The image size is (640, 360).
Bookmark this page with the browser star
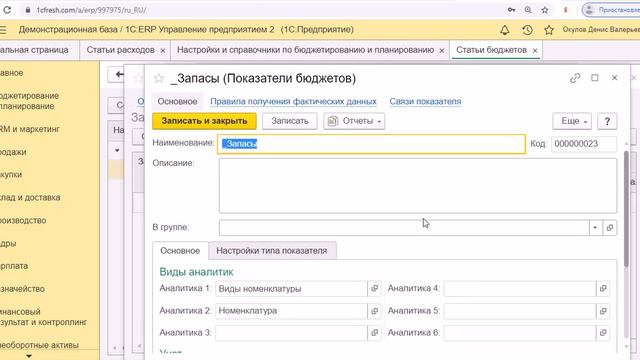pyautogui.click(x=545, y=10)
